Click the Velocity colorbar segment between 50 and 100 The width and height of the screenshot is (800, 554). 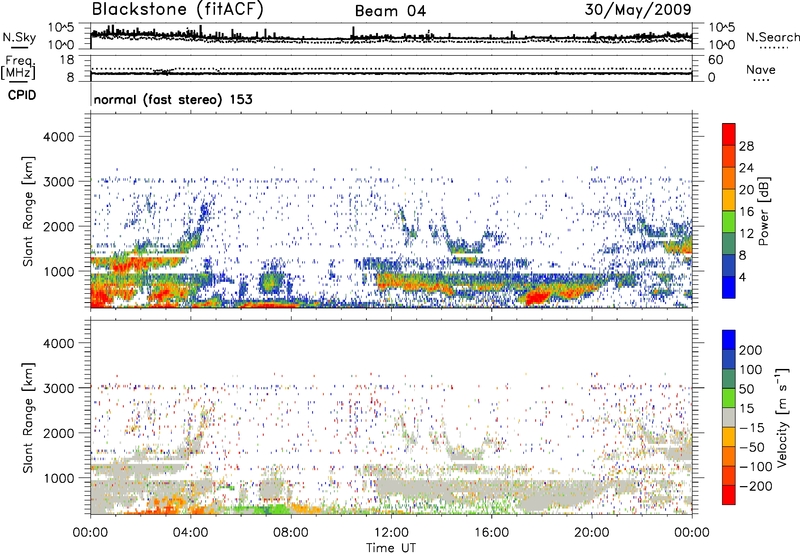point(729,379)
